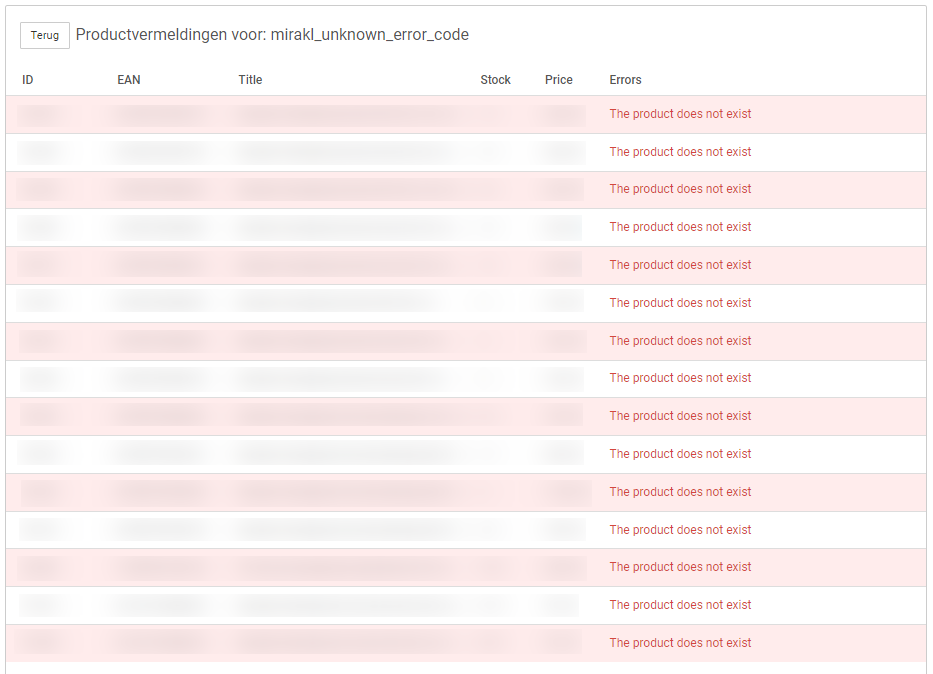Screen dimensions: 933x674
Task: Select the eighth row's error message
Action: tap(680, 378)
